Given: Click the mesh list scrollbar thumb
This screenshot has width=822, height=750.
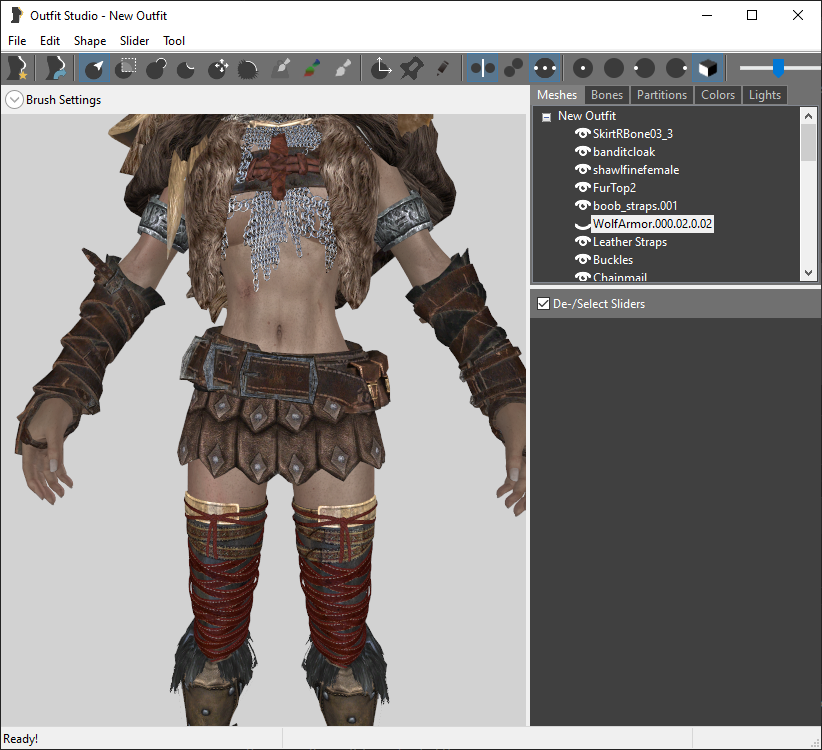Looking at the screenshot, I should point(808,142).
